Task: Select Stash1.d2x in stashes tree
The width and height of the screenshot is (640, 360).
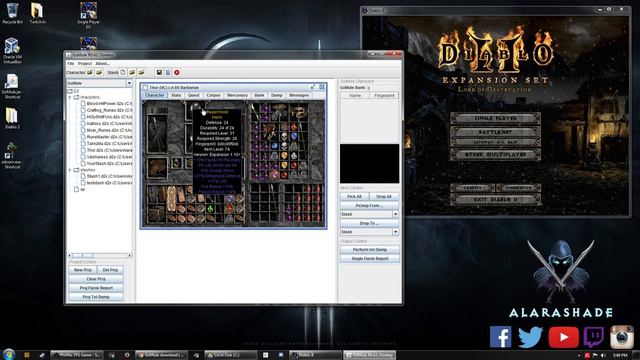Action: [106, 176]
